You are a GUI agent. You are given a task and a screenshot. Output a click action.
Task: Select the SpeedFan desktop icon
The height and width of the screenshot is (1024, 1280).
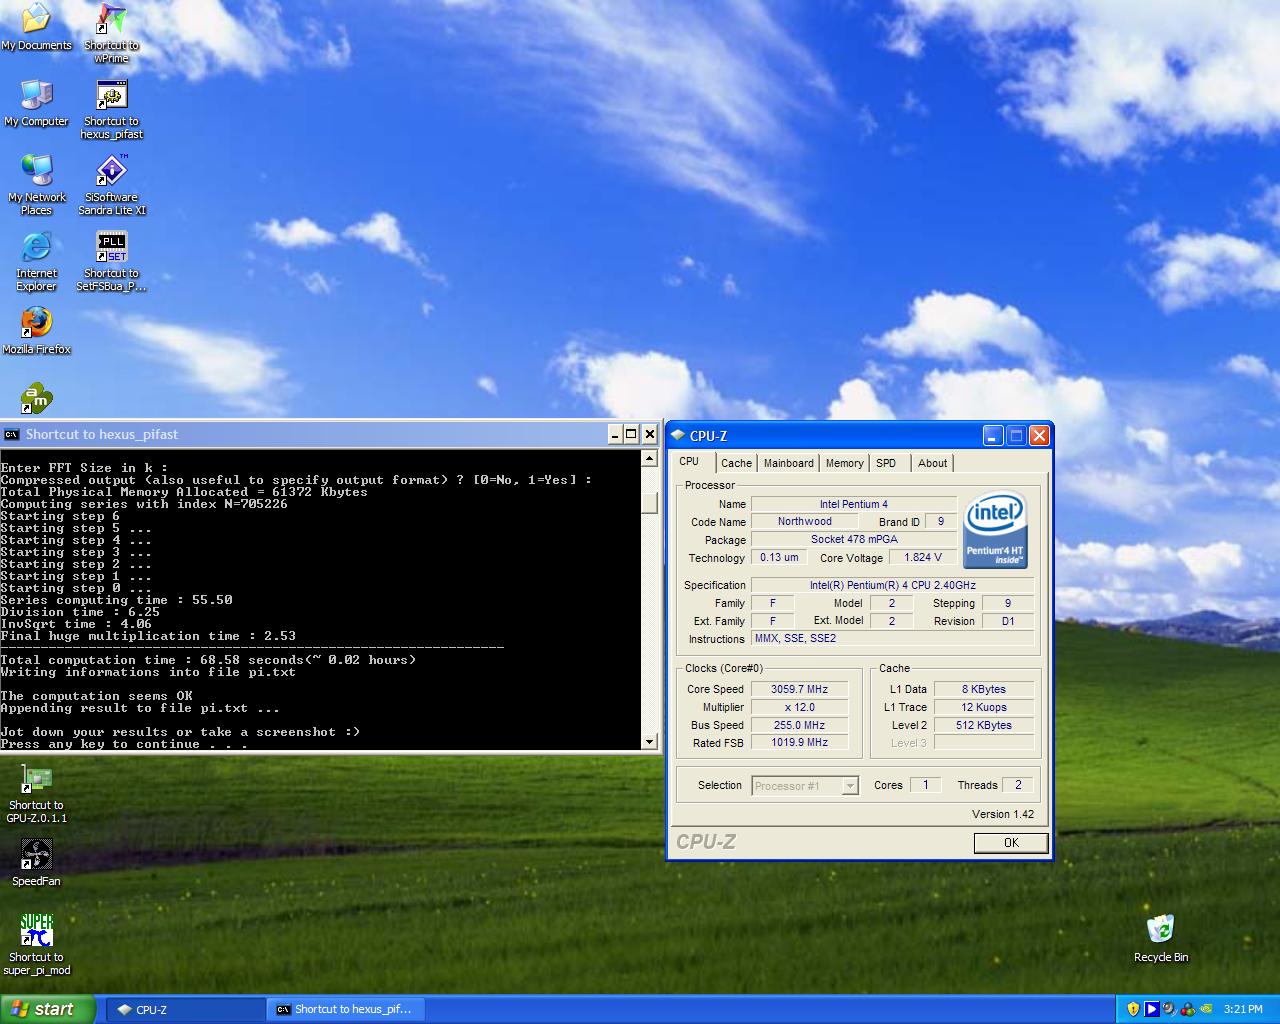(x=36, y=863)
